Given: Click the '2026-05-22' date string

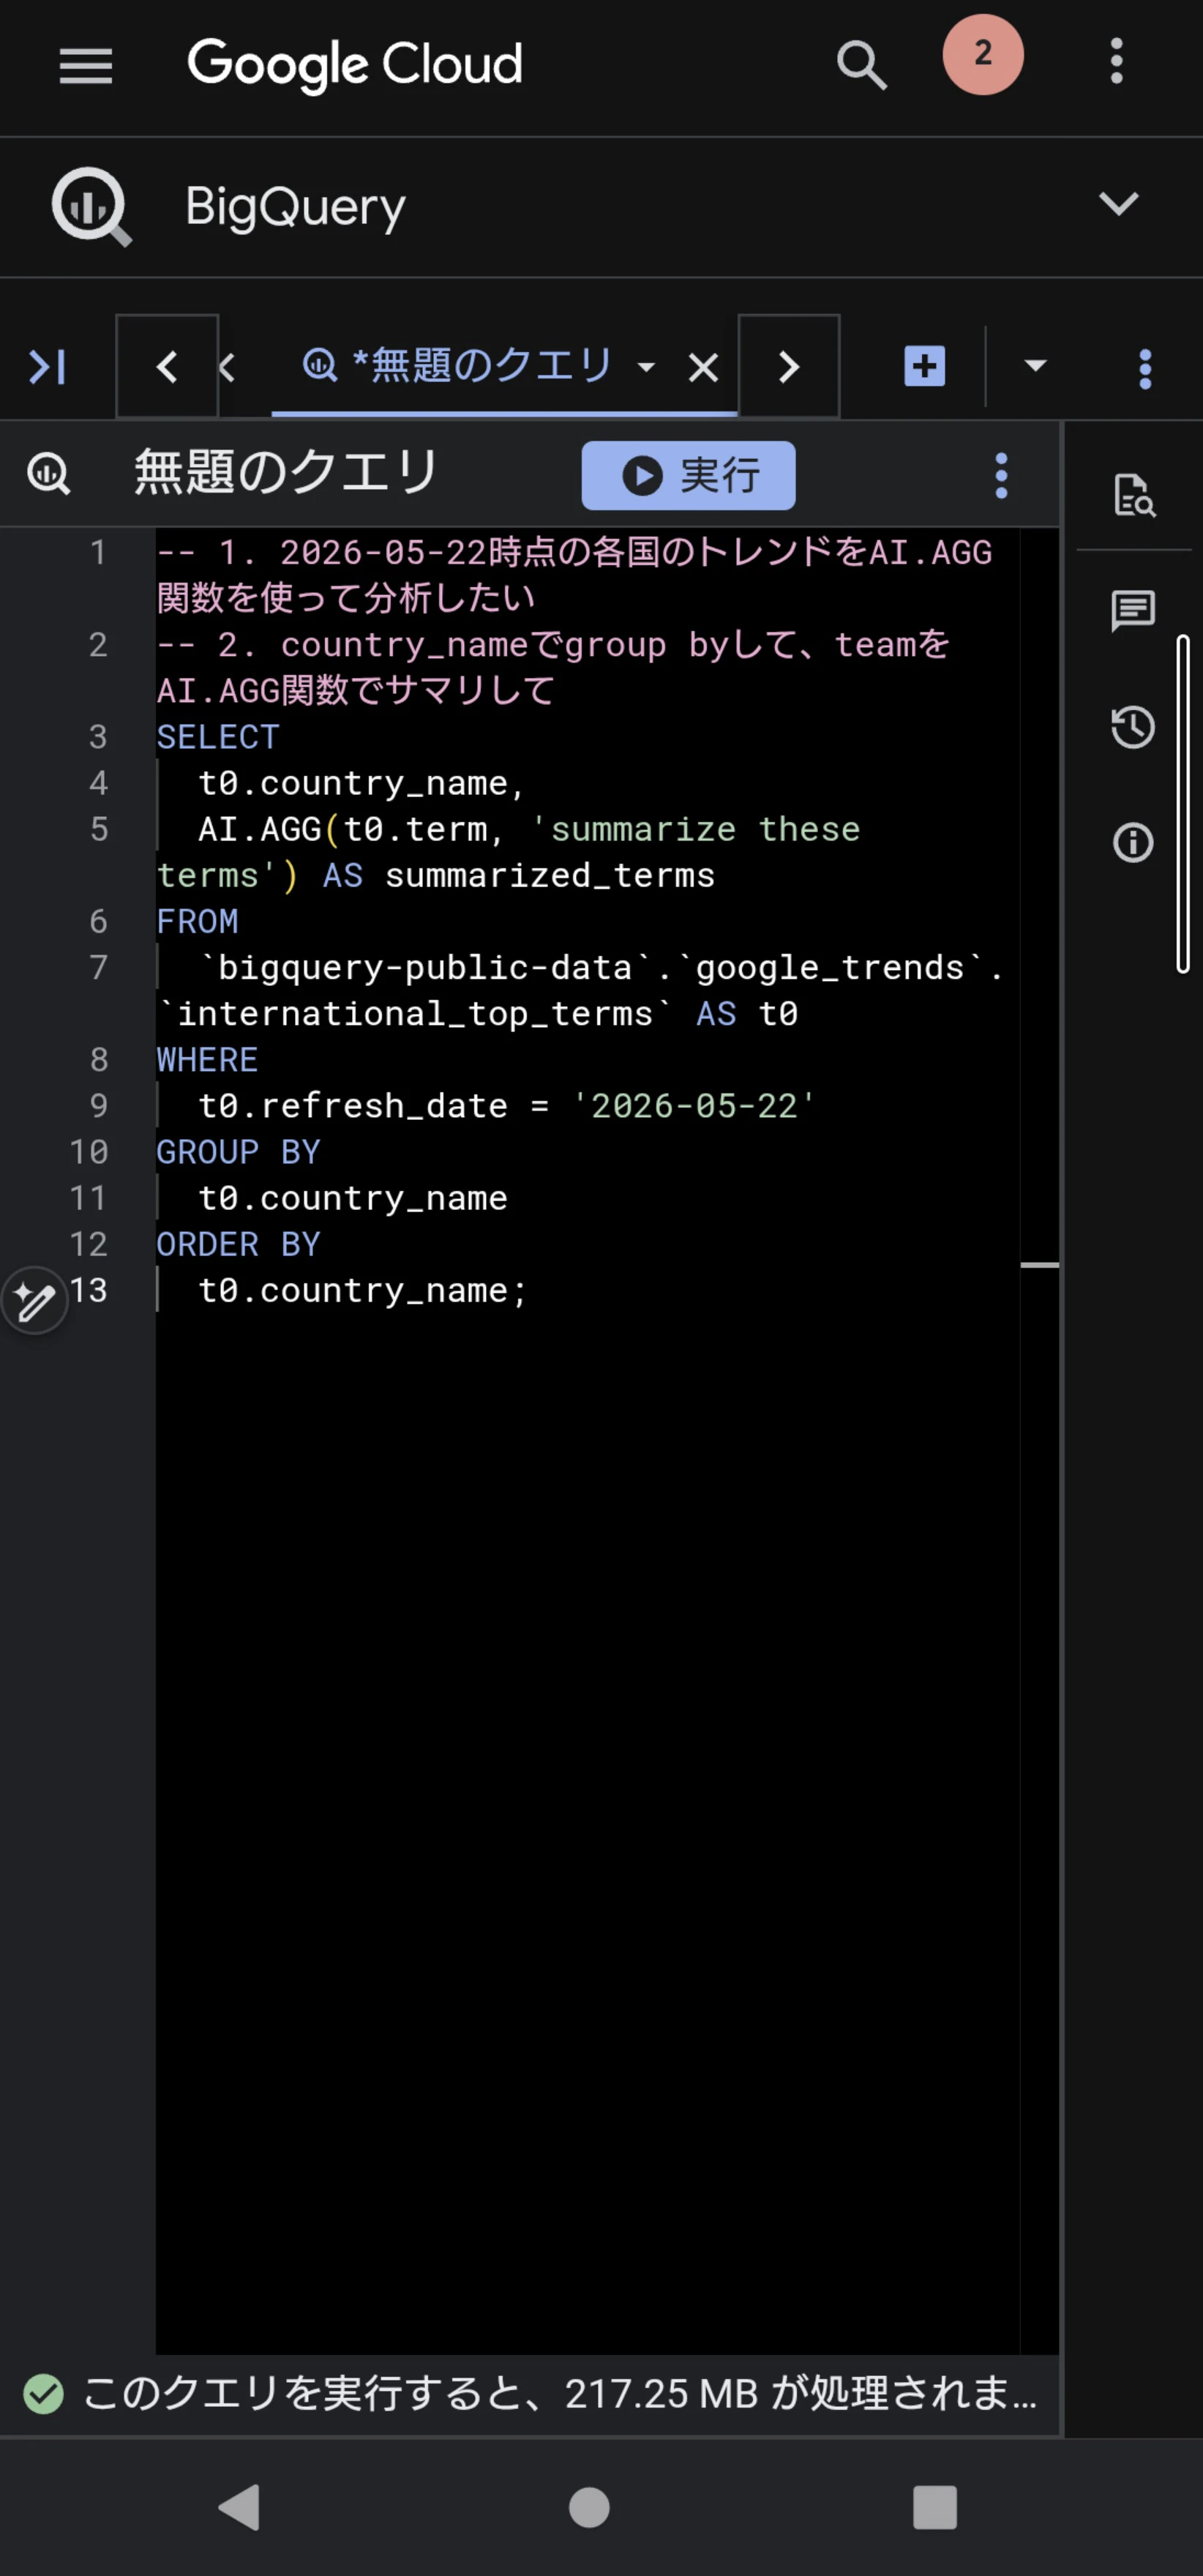Looking at the screenshot, I should [x=694, y=1105].
